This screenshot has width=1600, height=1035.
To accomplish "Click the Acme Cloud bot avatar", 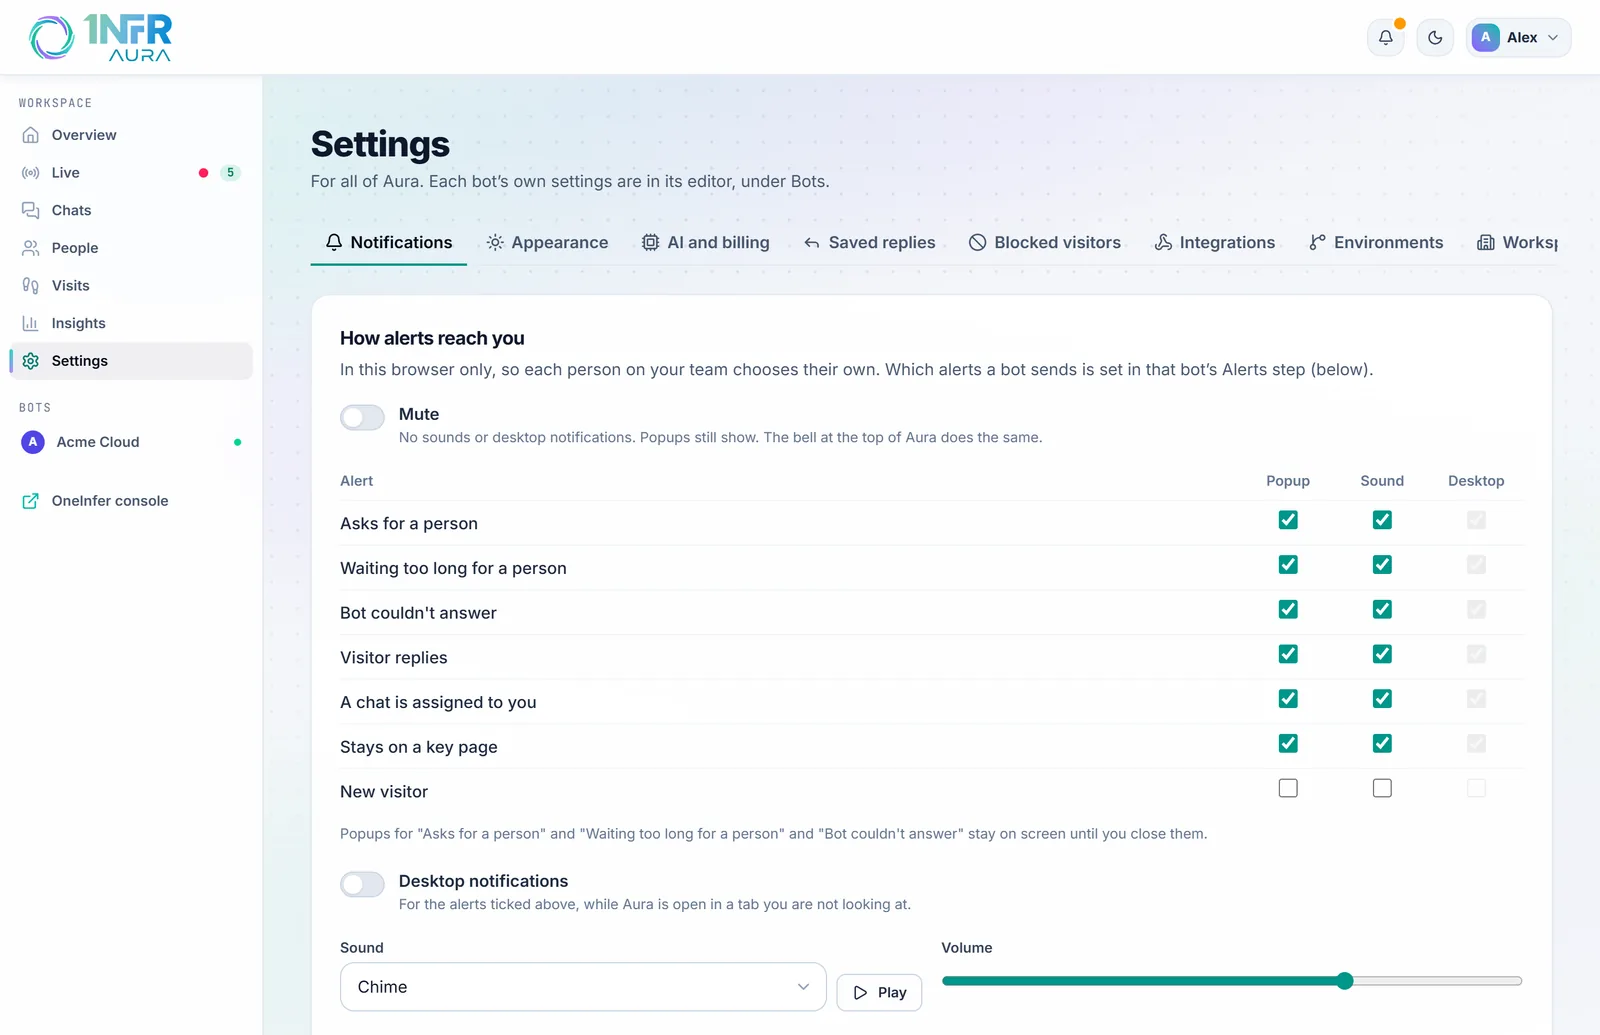I will click(33, 442).
